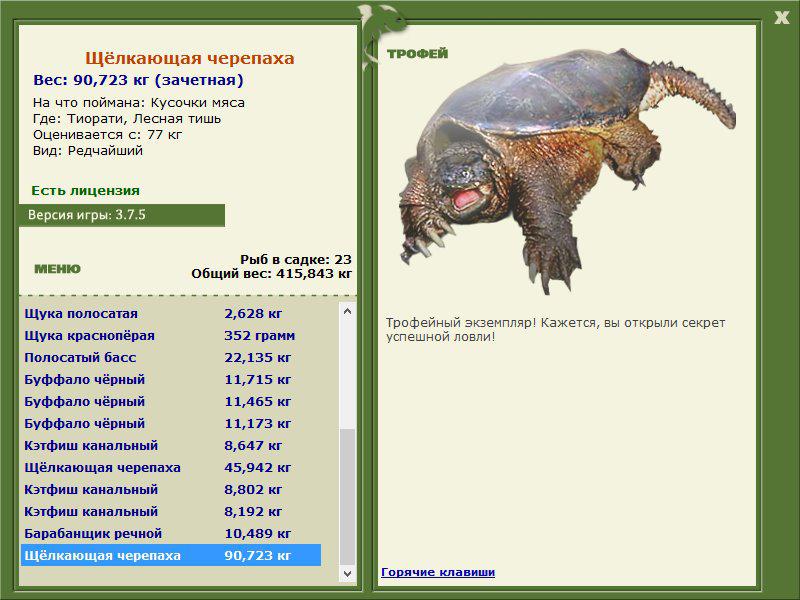This screenshot has height=600, width=800.
Task: Click Рыб в садке: 23 text
Action: (x=296, y=259)
